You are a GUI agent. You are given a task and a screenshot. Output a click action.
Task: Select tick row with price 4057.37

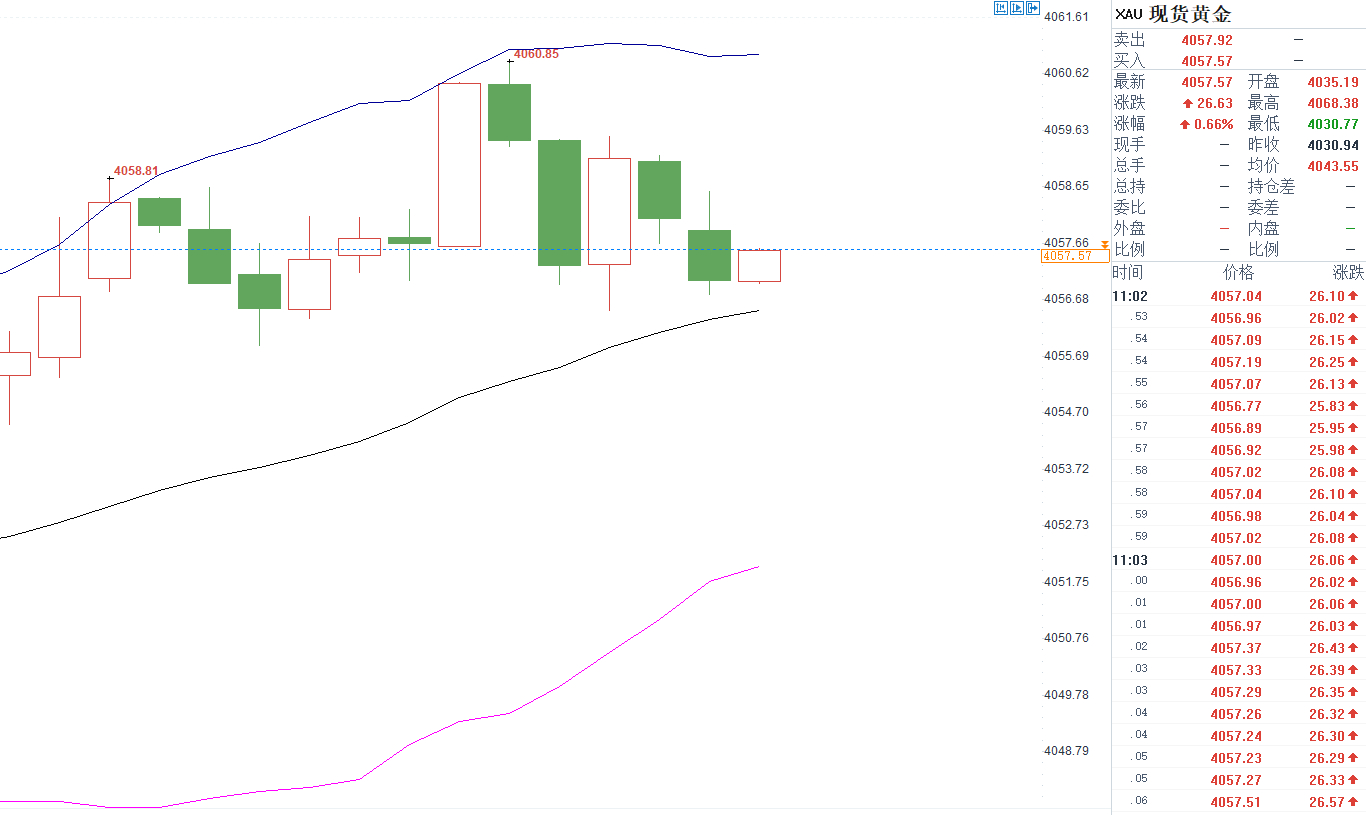pos(1238,648)
